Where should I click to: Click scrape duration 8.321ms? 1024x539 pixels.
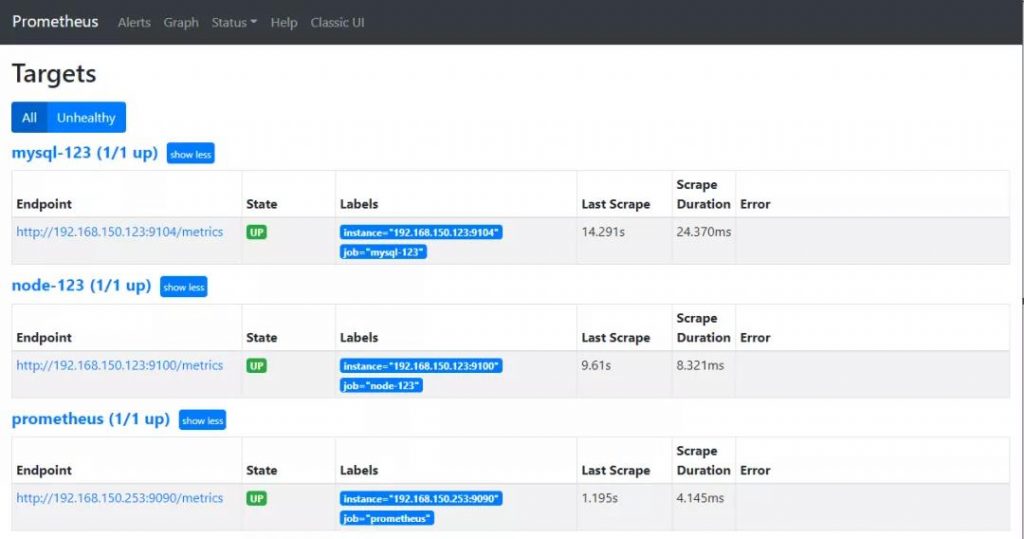(x=700, y=365)
